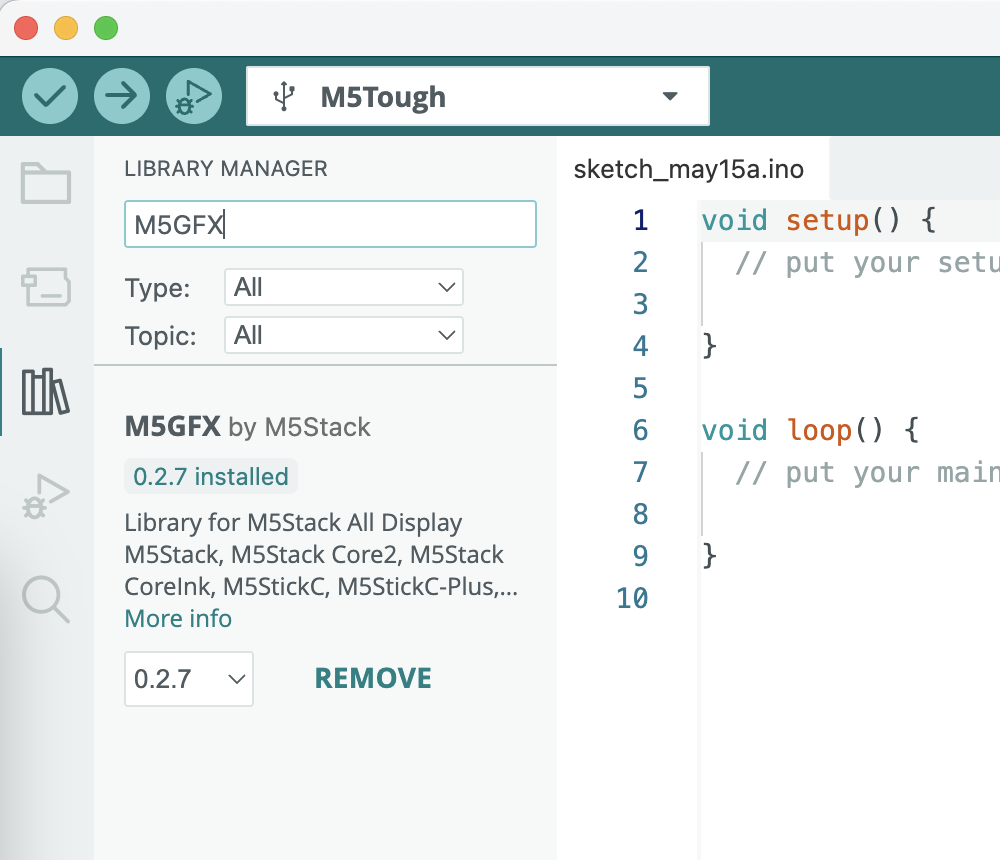Open the Boards Manager sidebar icon
1000x860 pixels.
[x=46, y=286]
